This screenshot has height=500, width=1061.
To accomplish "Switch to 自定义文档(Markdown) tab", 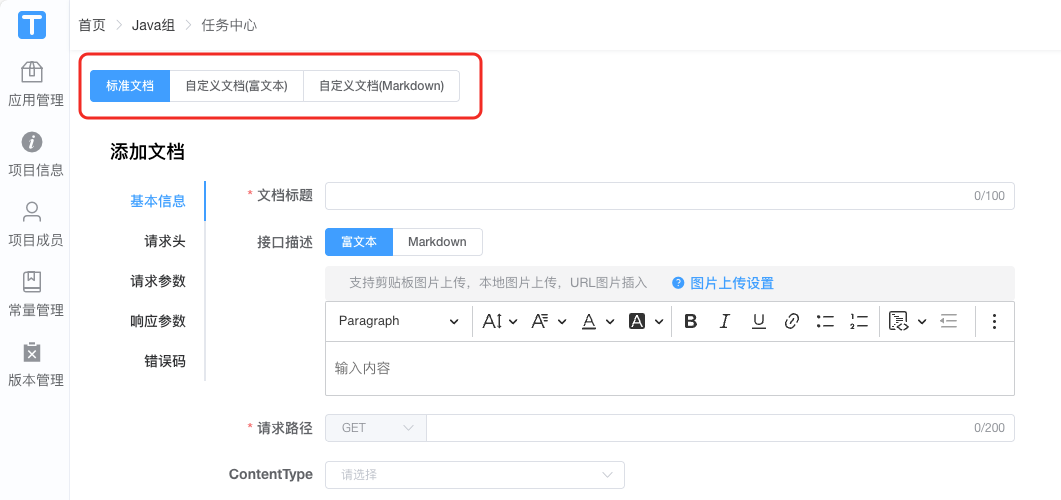I will (381, 86).
